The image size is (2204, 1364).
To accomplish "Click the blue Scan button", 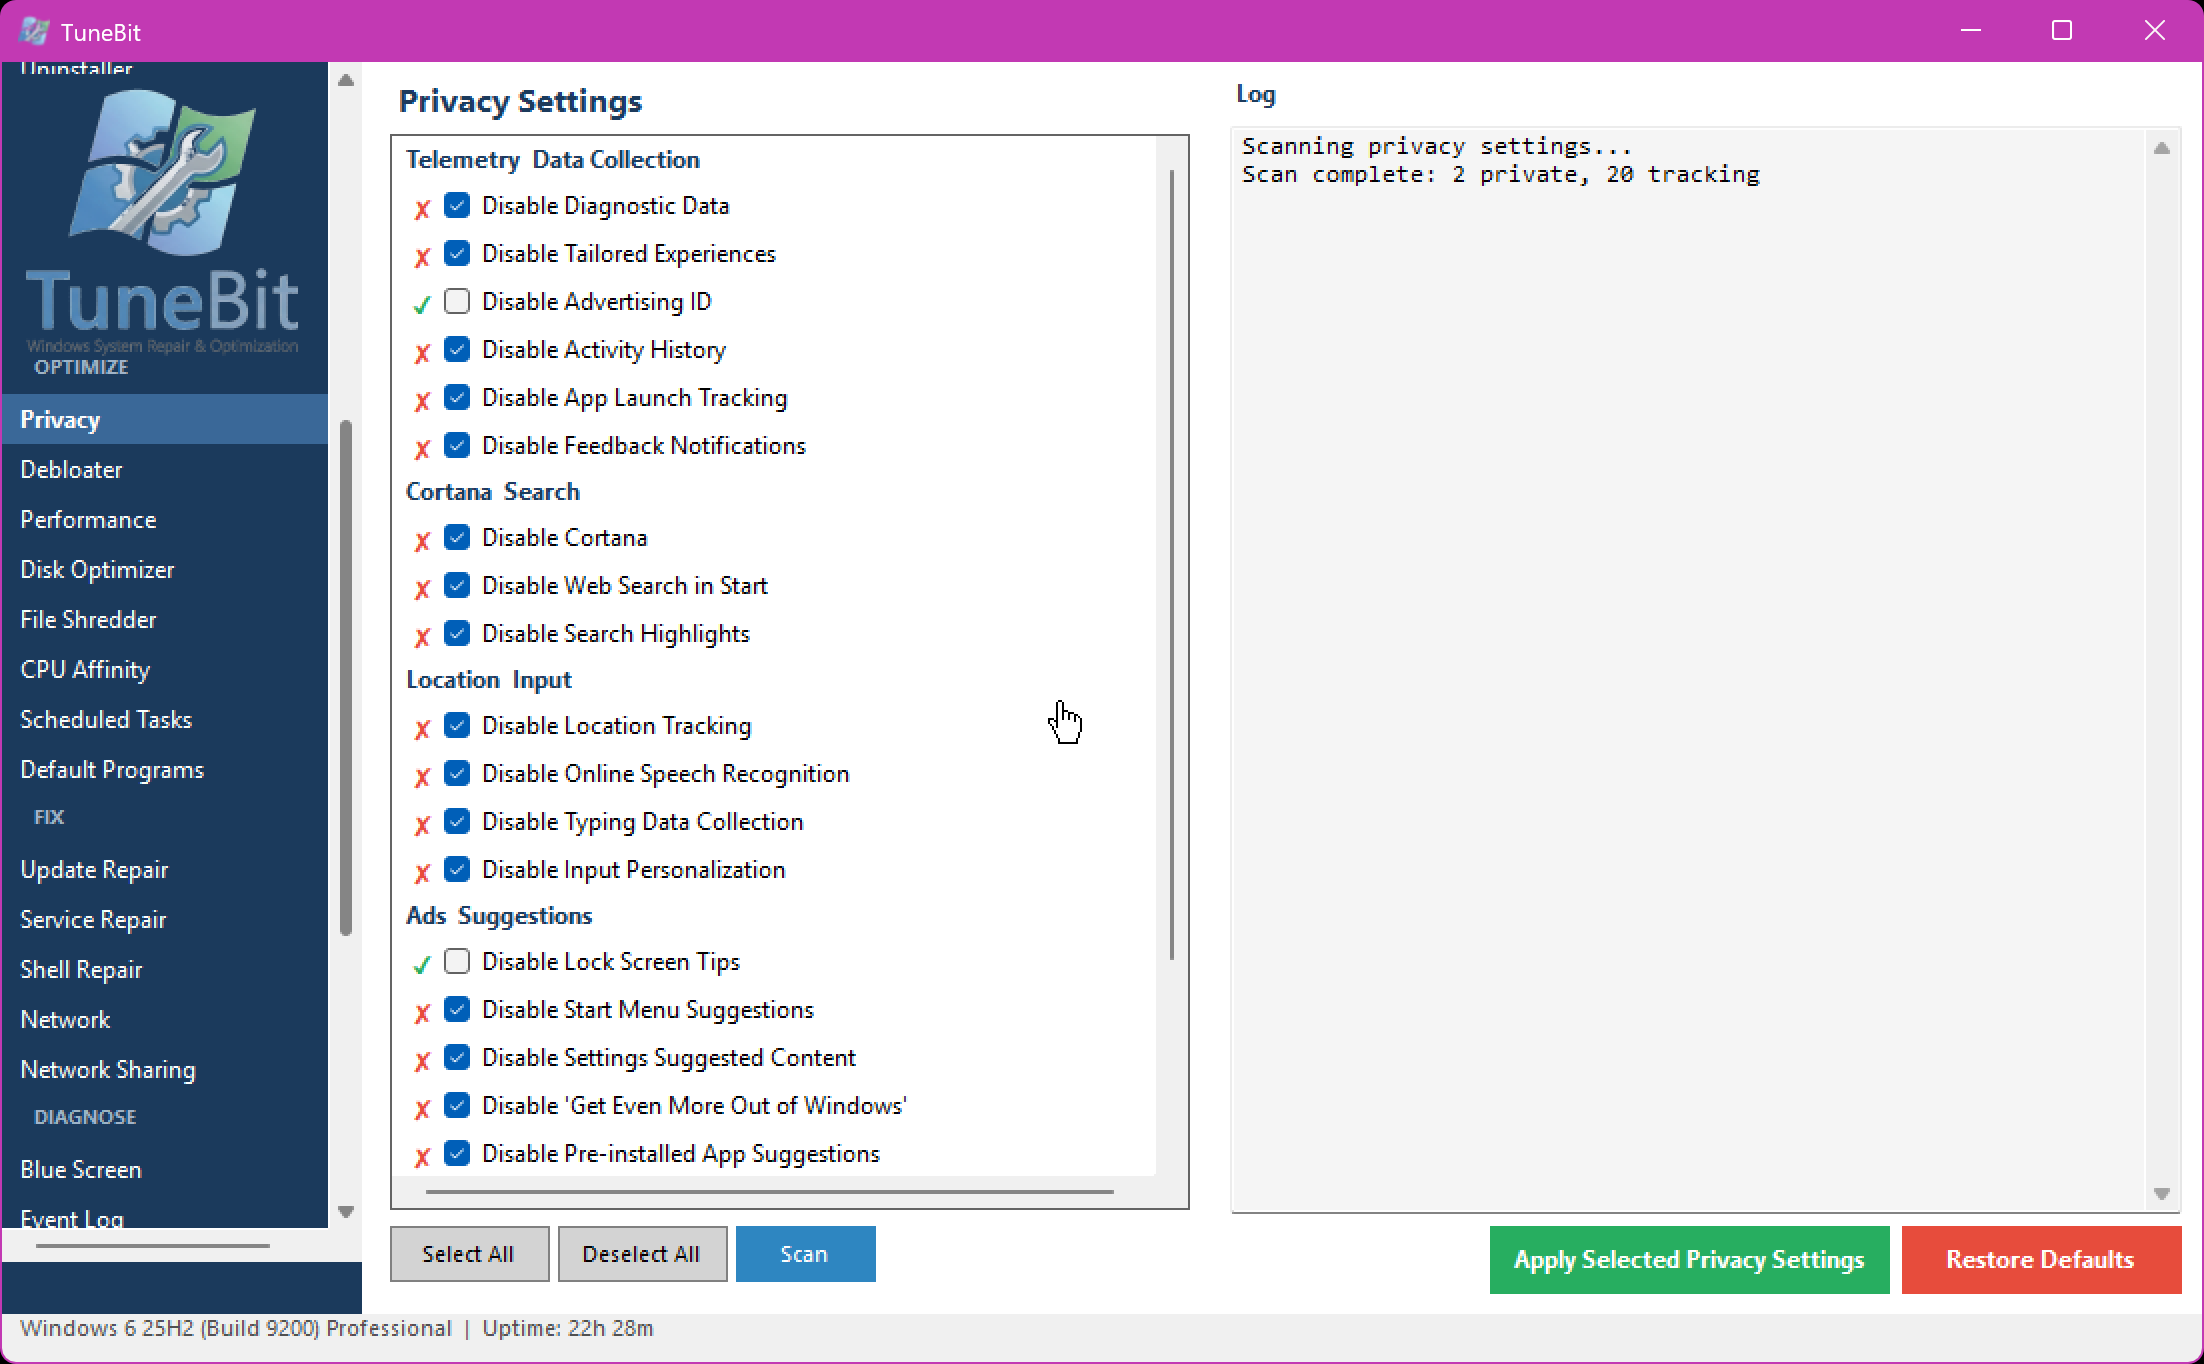I will coord(805,1254).
